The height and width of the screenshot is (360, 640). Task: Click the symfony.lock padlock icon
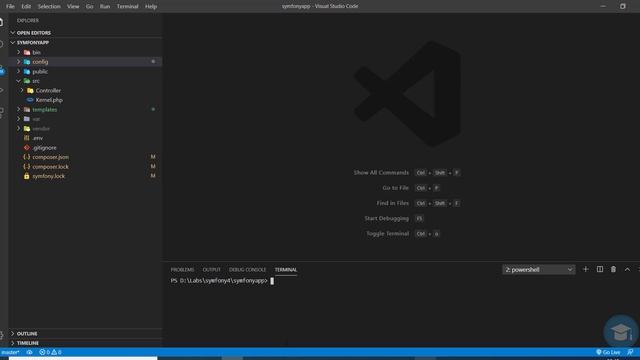click(27, 176)
